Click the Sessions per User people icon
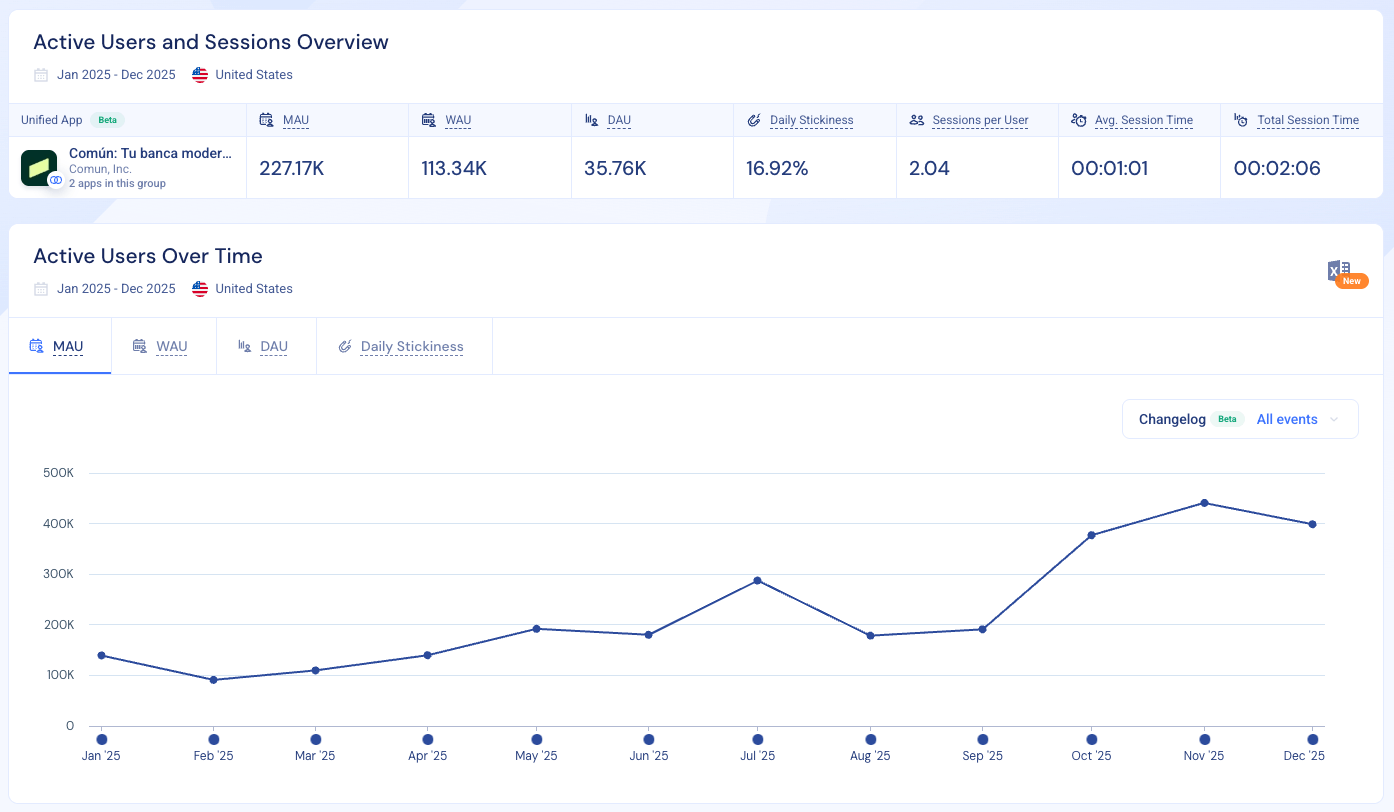This screenshot has height=812, width=1394. point(916,120)
